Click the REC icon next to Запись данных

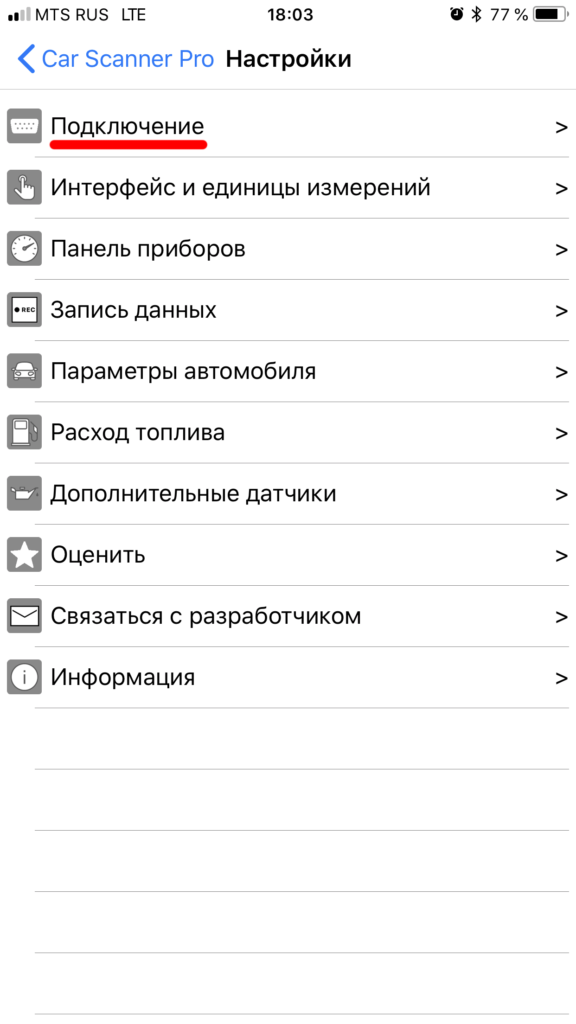click(x=24, y=310)
